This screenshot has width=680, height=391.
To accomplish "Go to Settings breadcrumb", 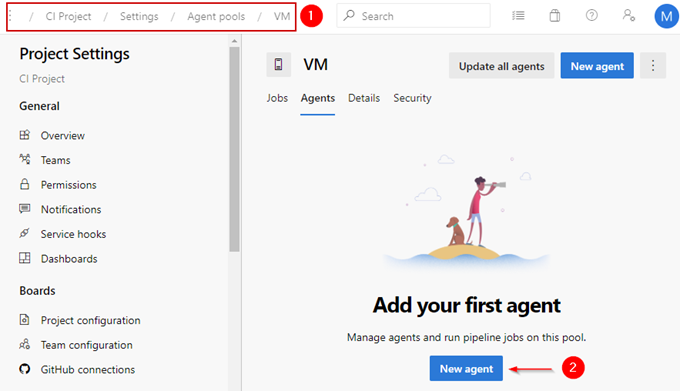I will (139, 16).
